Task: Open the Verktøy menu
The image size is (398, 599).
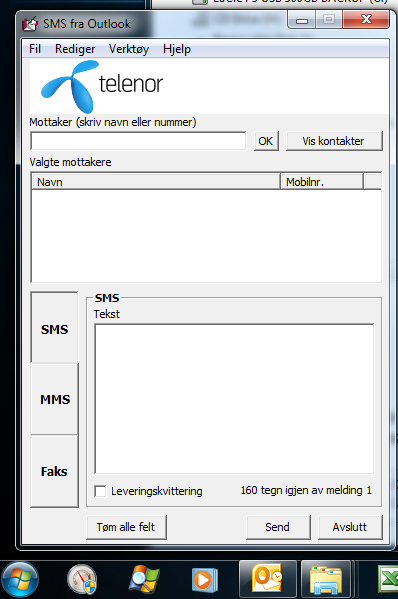Action: click(129, 49)
